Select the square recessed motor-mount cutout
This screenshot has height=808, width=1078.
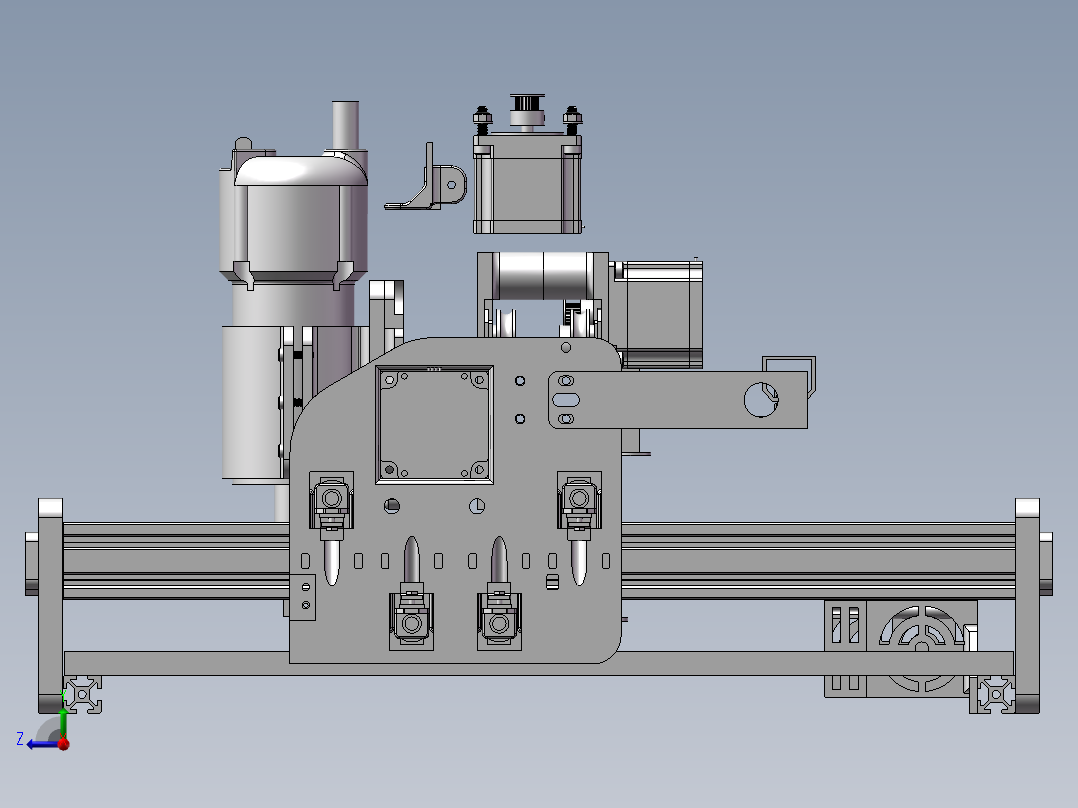[434, 424]
